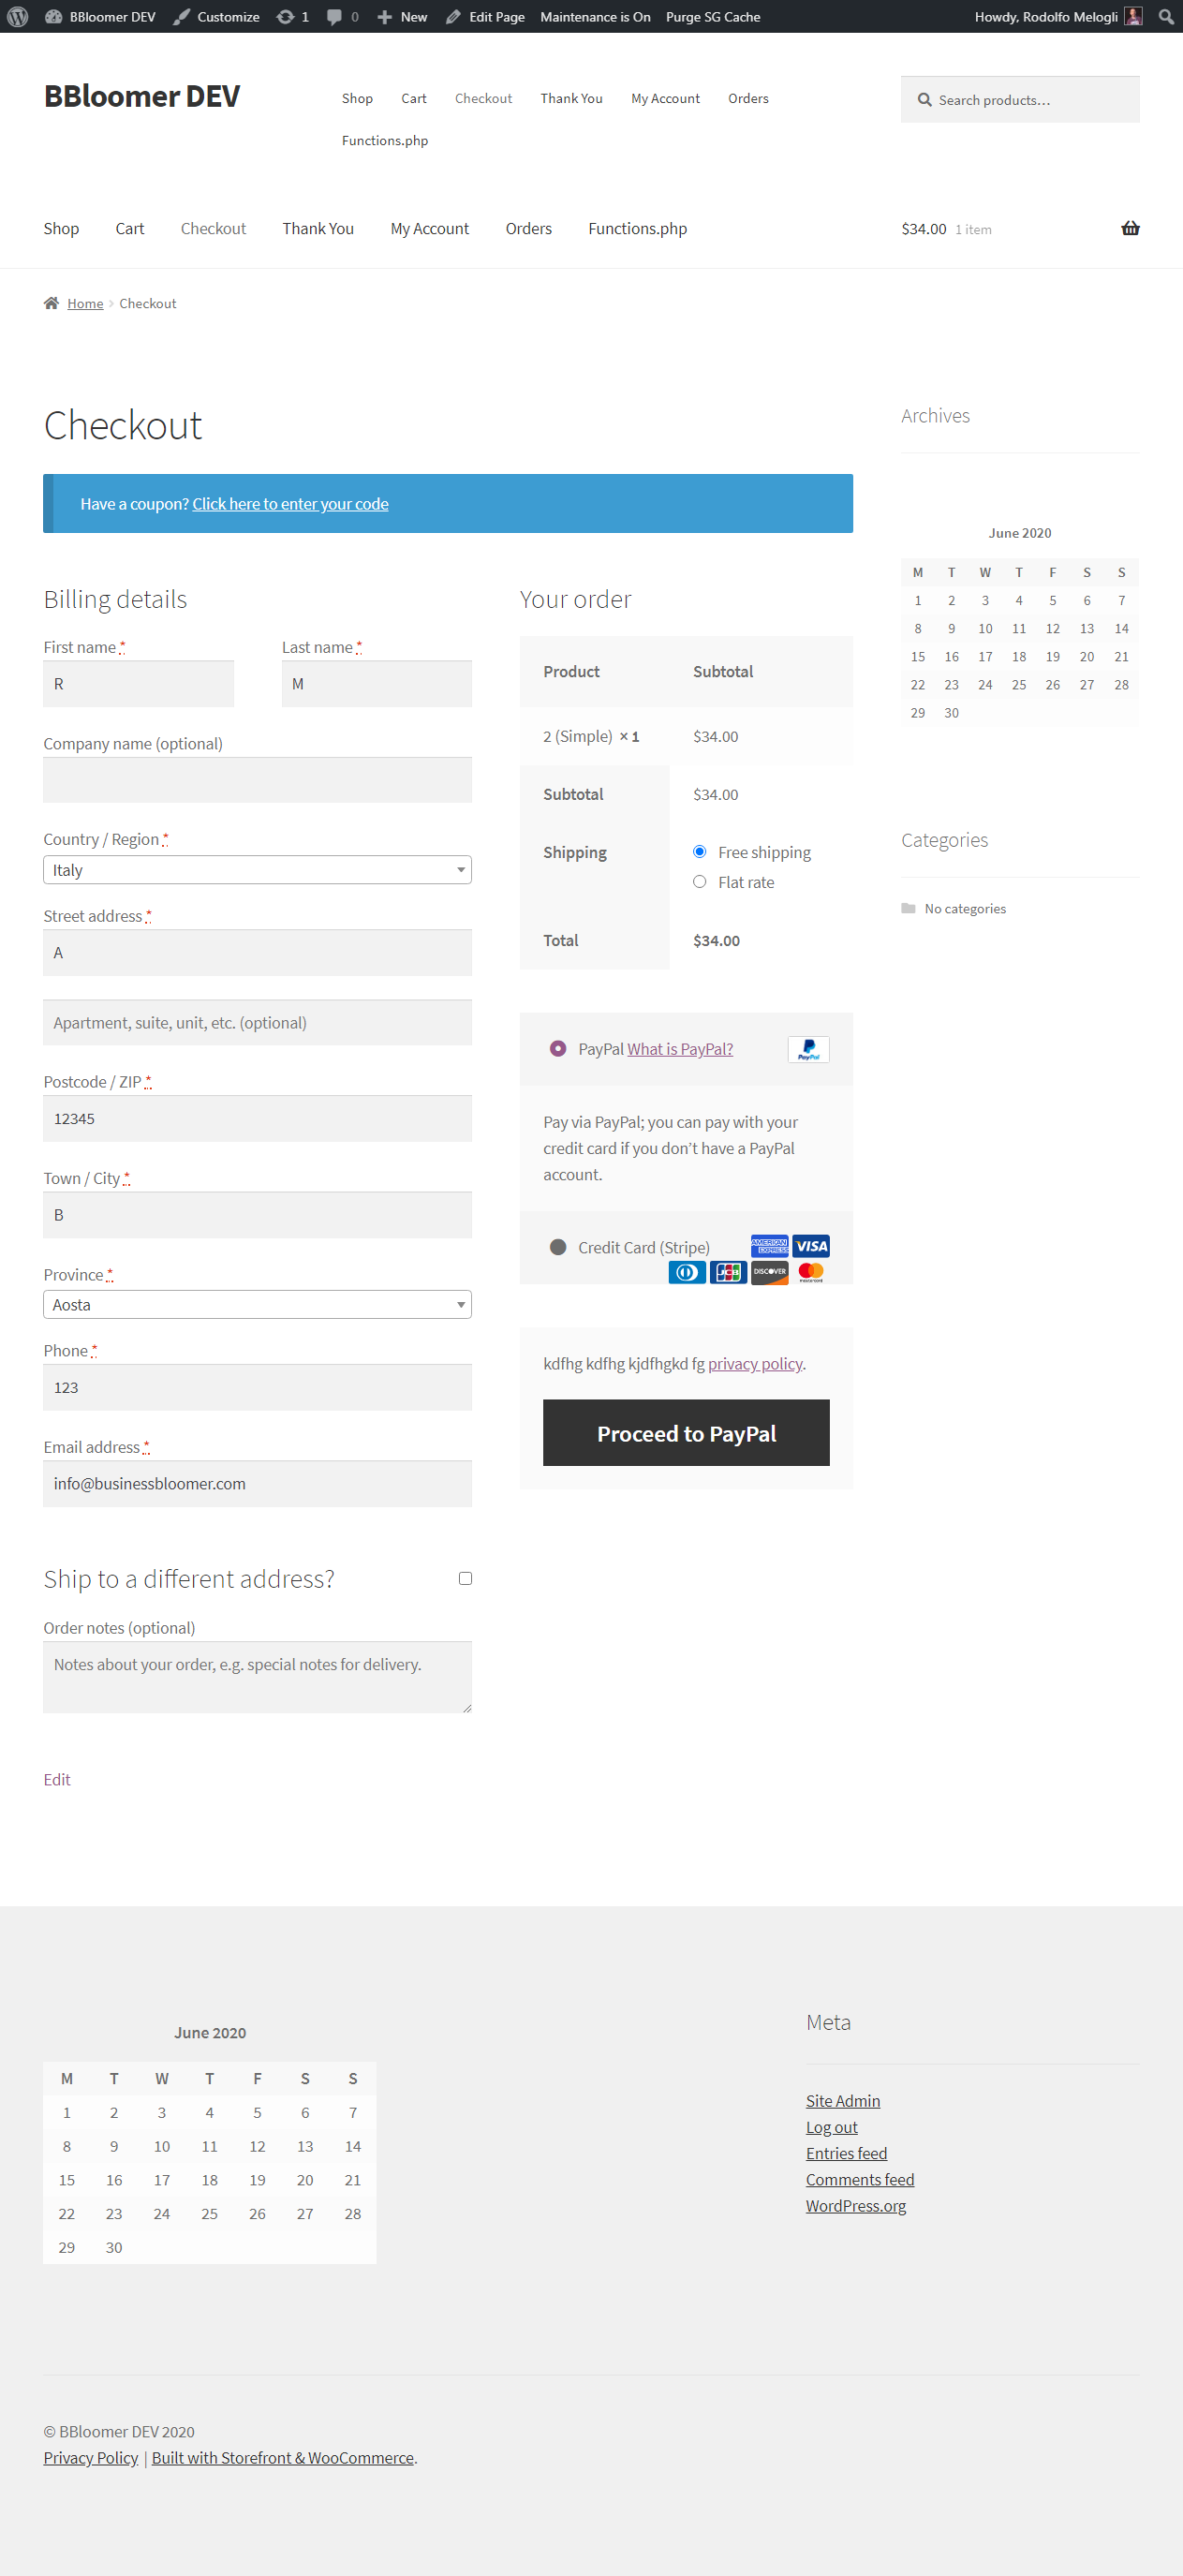Viewport: 1183px width, 2576px height.
Task: Click the updates refresh icon
Action: (285, 17)
